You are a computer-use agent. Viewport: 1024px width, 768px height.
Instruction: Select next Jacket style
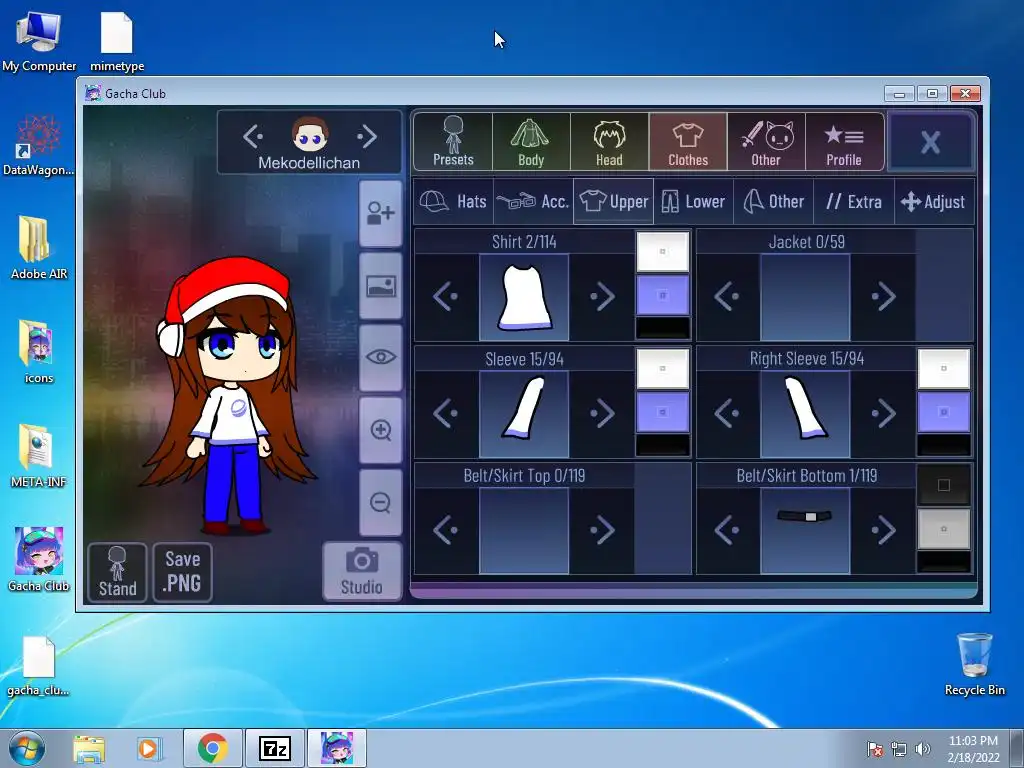tap(883, 297)
